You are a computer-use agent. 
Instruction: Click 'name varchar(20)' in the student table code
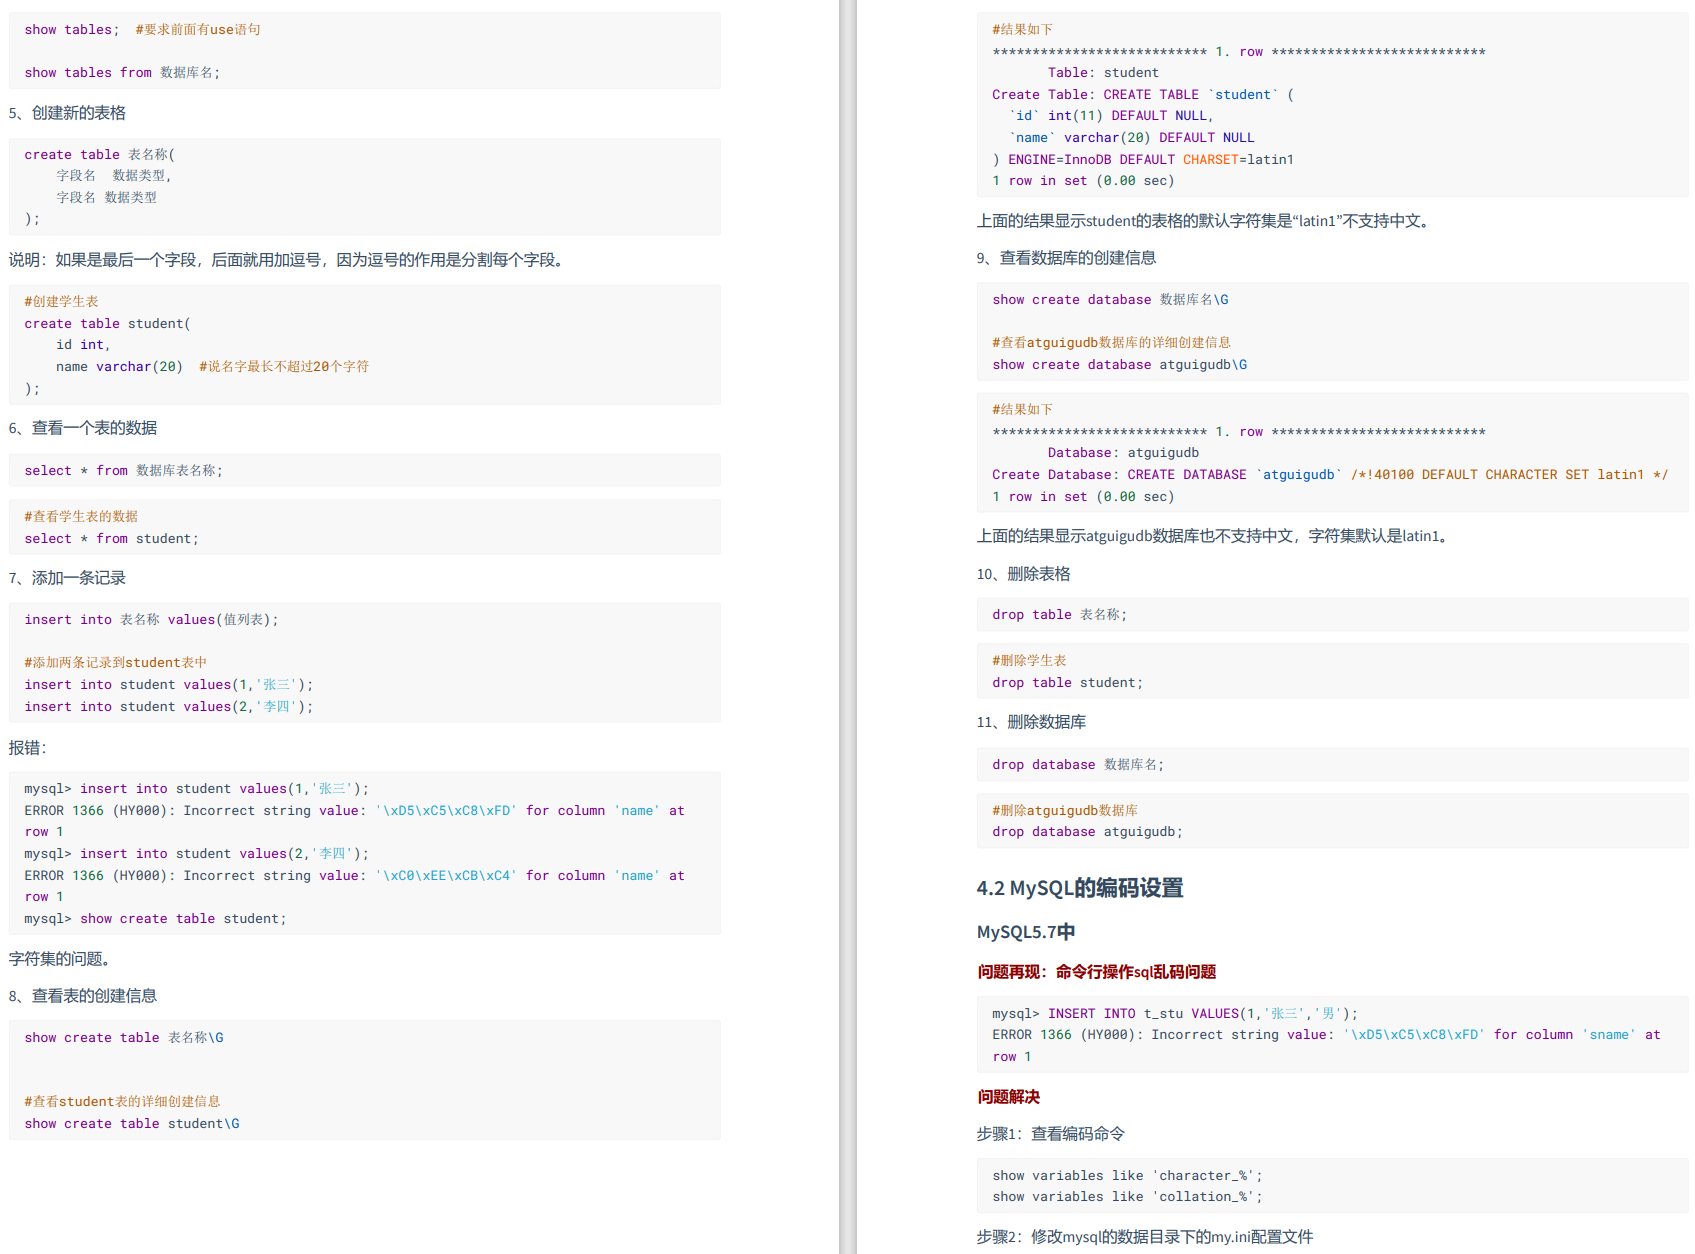click(119, 367)
